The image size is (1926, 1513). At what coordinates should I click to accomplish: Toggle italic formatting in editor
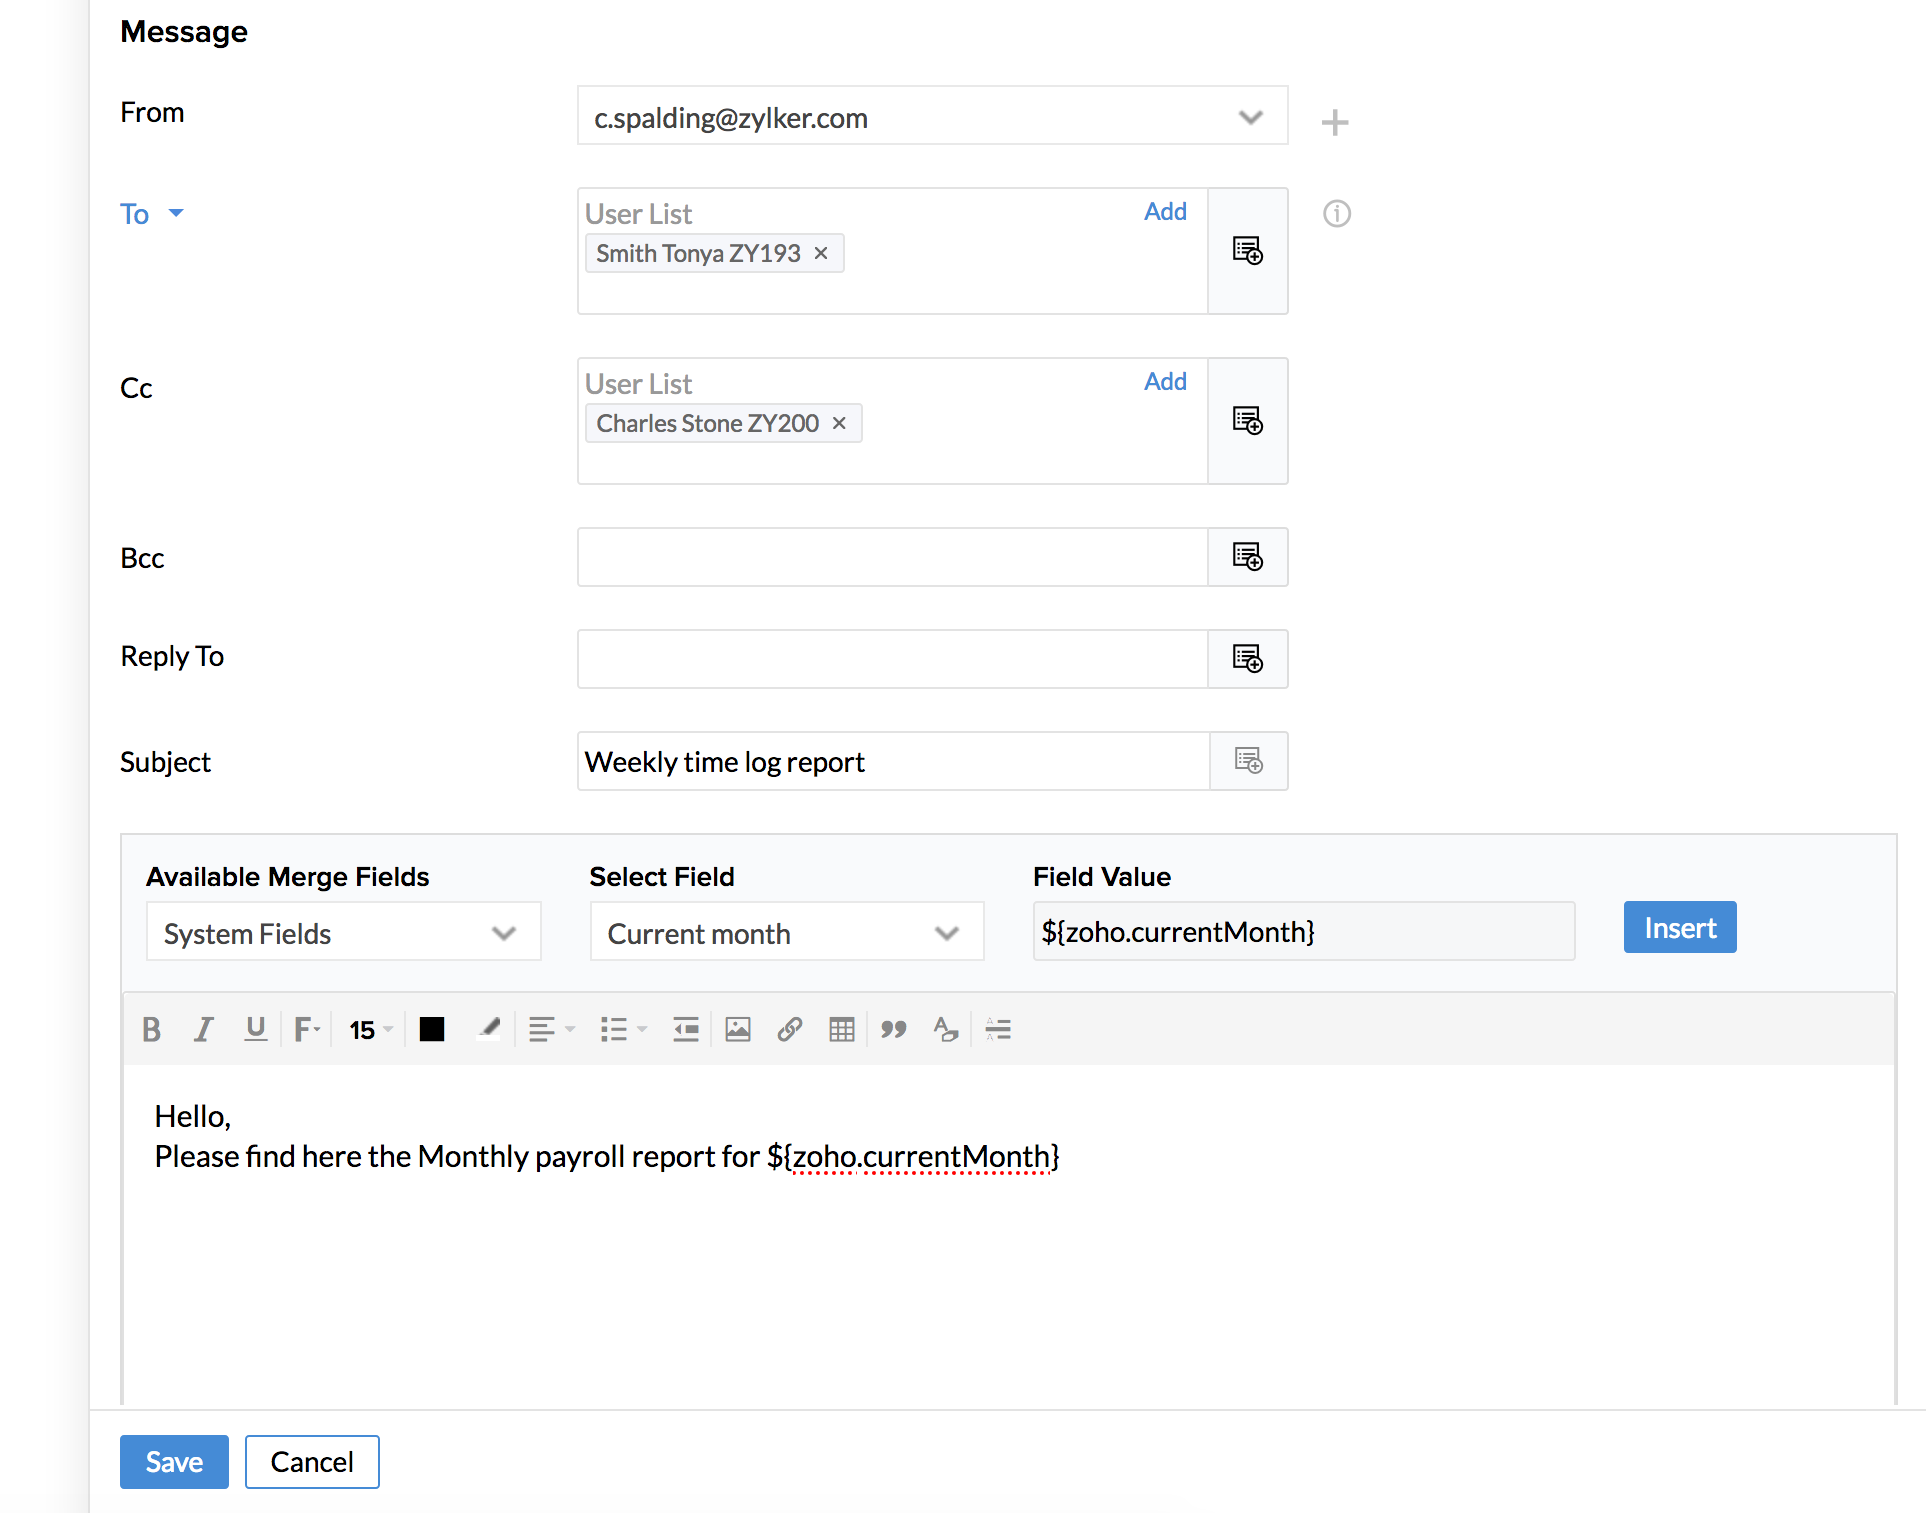[x=203, y=1029]
